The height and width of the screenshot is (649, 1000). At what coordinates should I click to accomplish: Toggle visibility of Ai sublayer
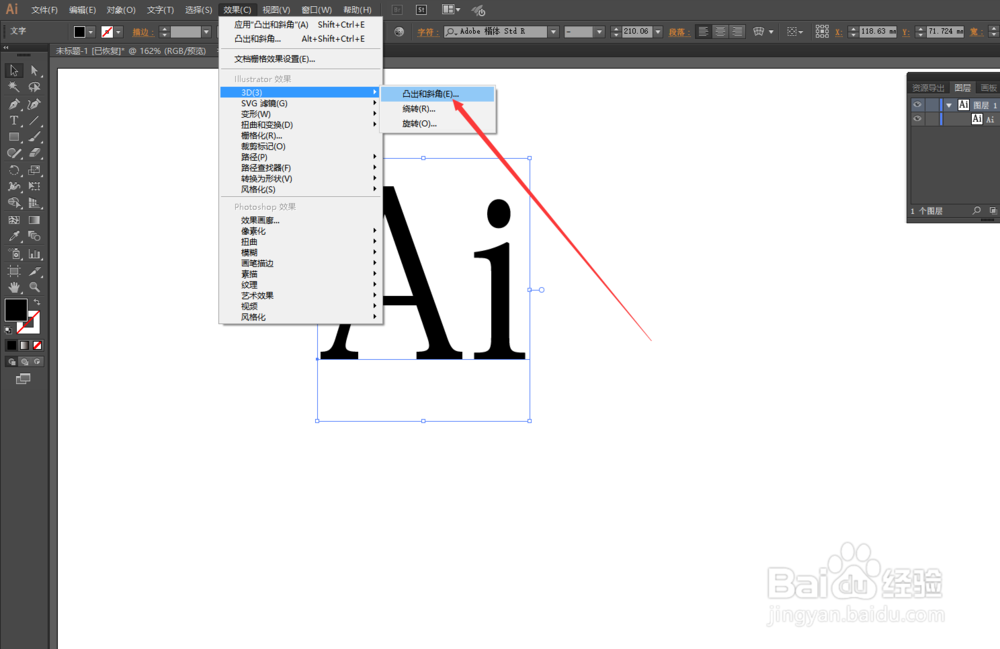pos(917,119)
